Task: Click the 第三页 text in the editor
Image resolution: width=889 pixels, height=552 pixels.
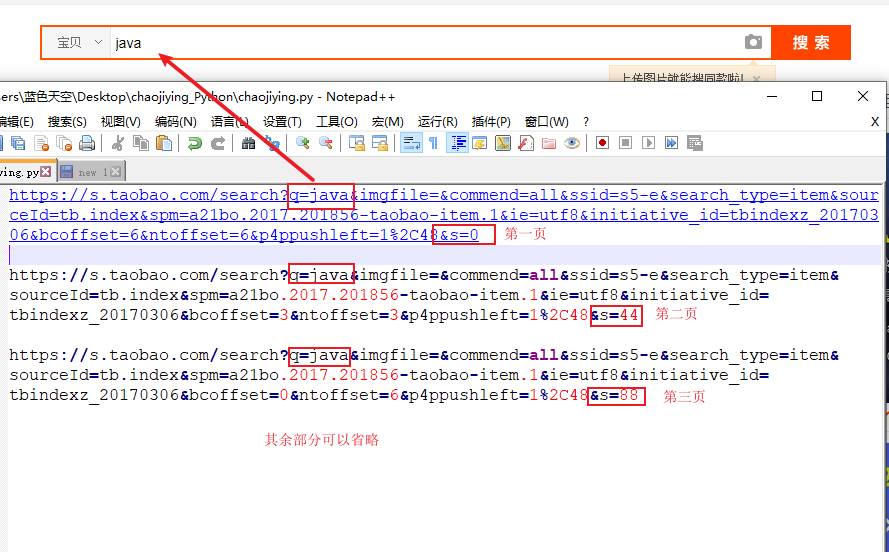Action: coord(684,396)
